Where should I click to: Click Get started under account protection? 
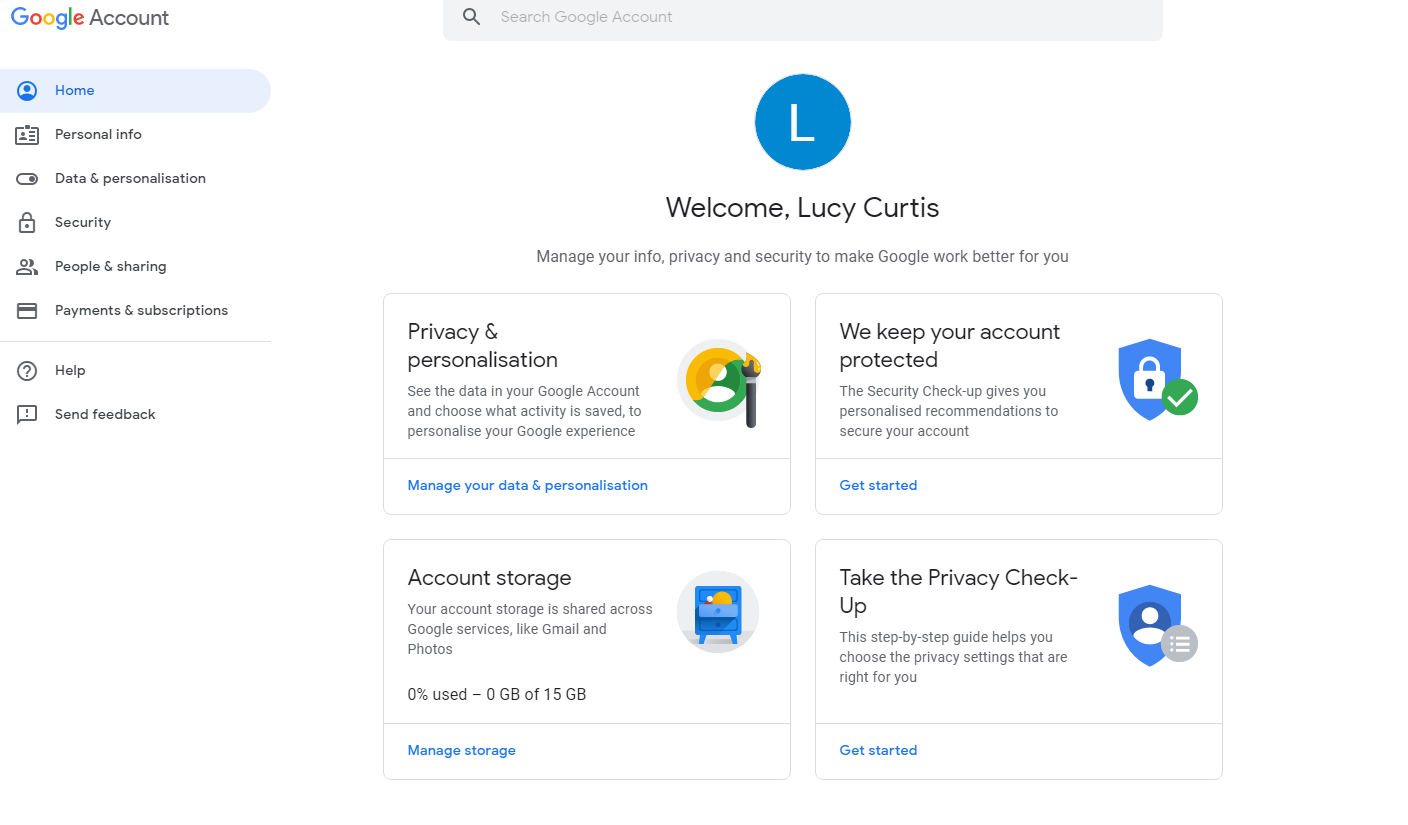(878, 485)
